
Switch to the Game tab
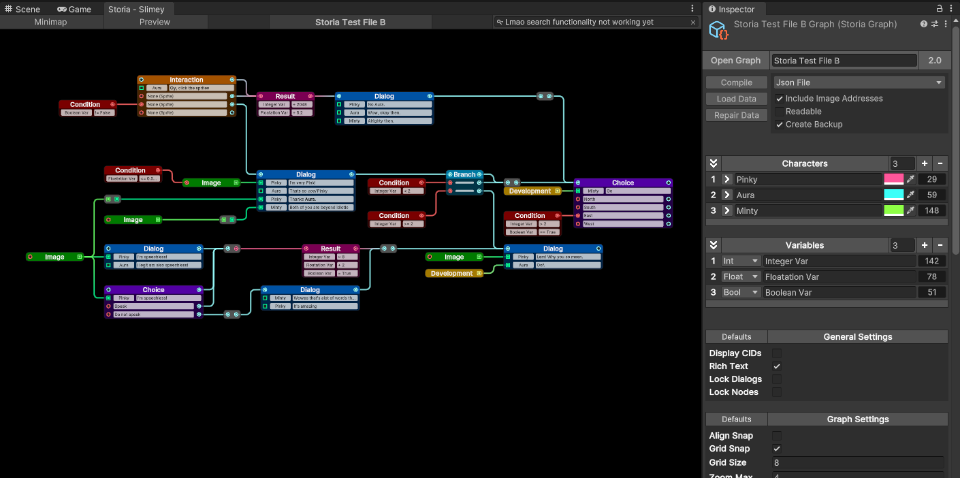click(x=74, y=8)
